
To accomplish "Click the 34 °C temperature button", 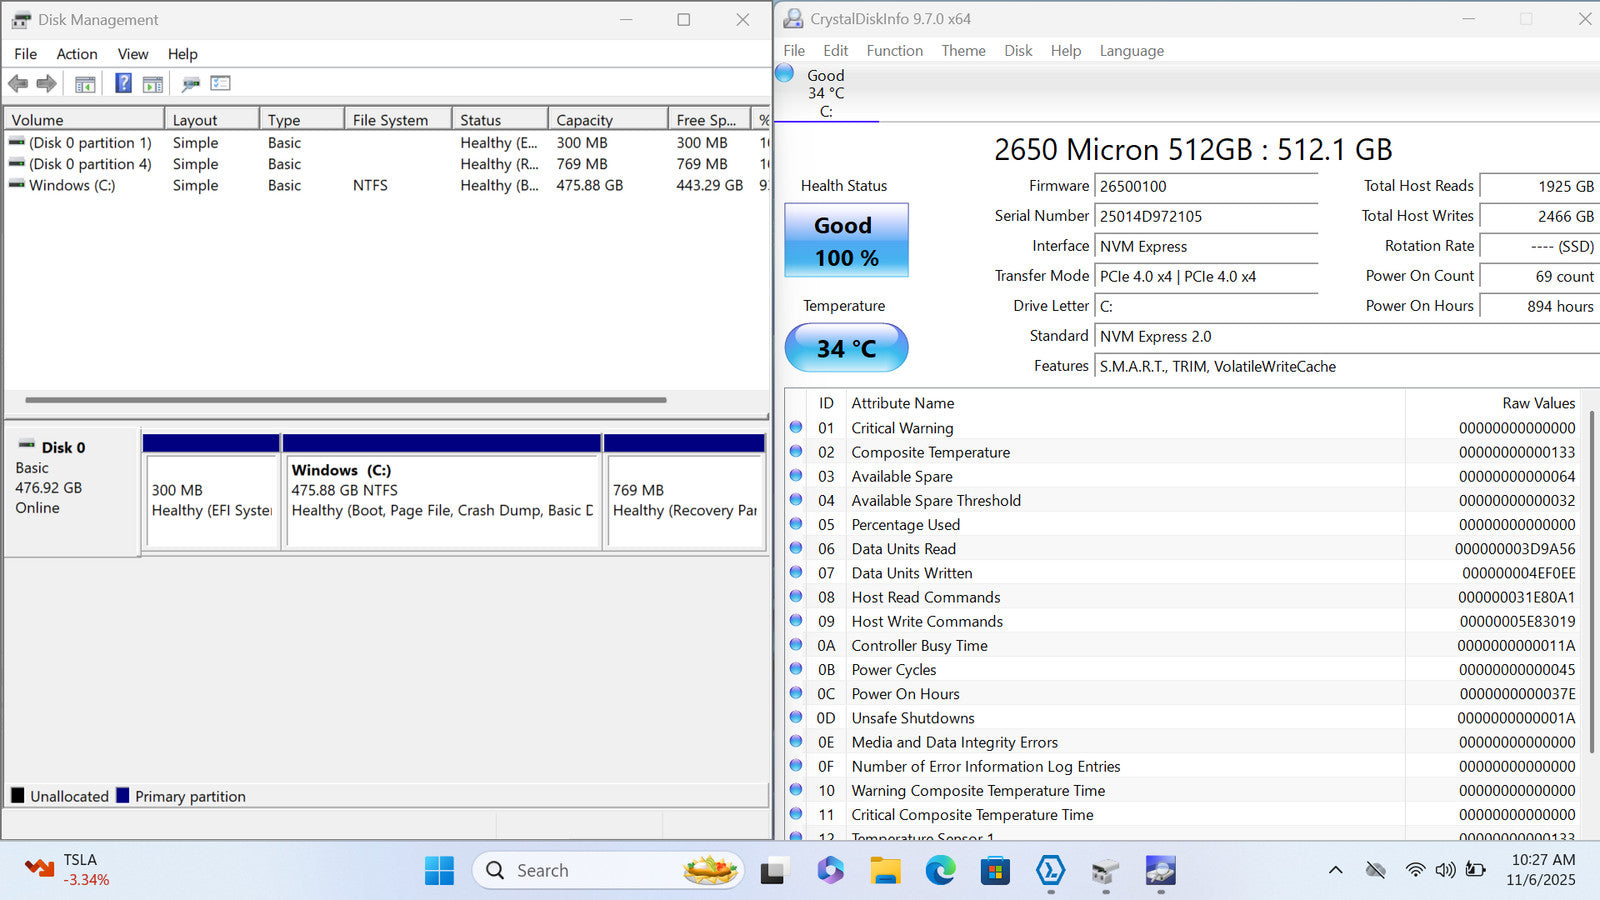I will click(x=846, y=348).
